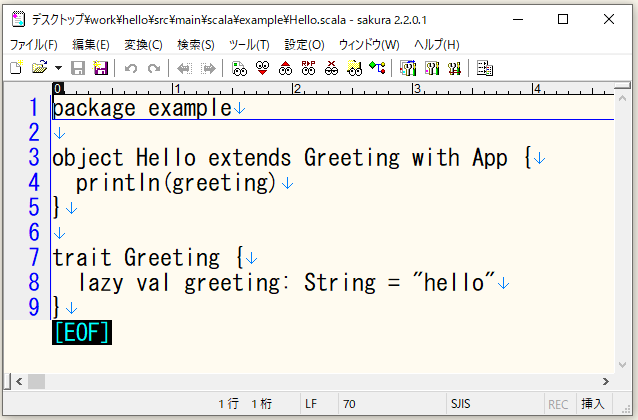Save the file with the floppy icon
The width and height of the screenshot is (638, 420).
click(x=78, y=68)
